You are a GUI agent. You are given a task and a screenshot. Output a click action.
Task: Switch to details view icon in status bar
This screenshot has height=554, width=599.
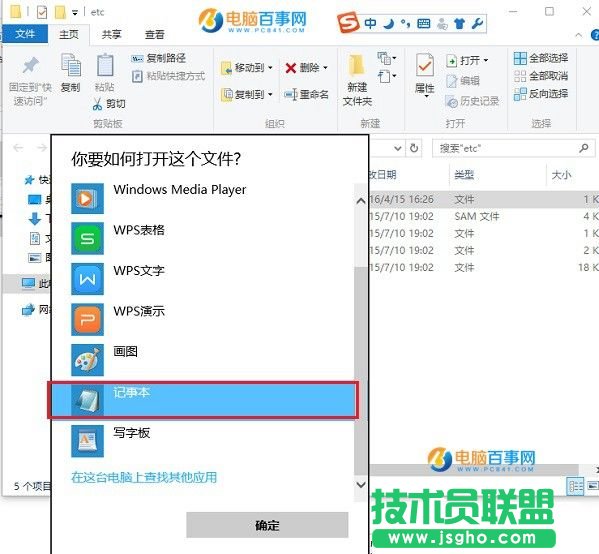[x=576, y=486]
